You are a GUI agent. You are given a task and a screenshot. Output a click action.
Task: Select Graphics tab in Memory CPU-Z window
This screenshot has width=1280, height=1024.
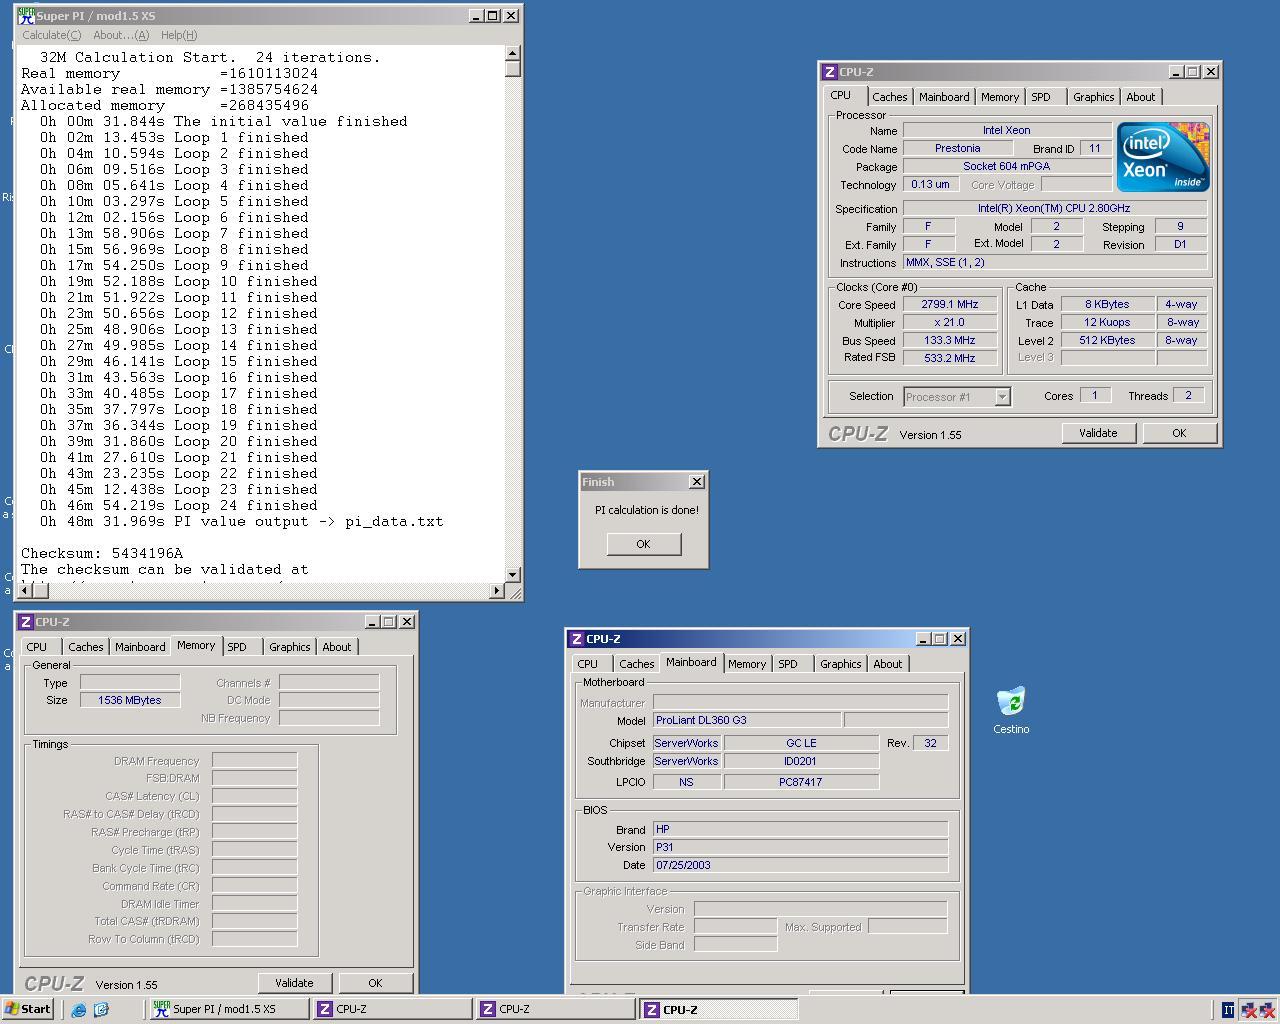(289, 647)
